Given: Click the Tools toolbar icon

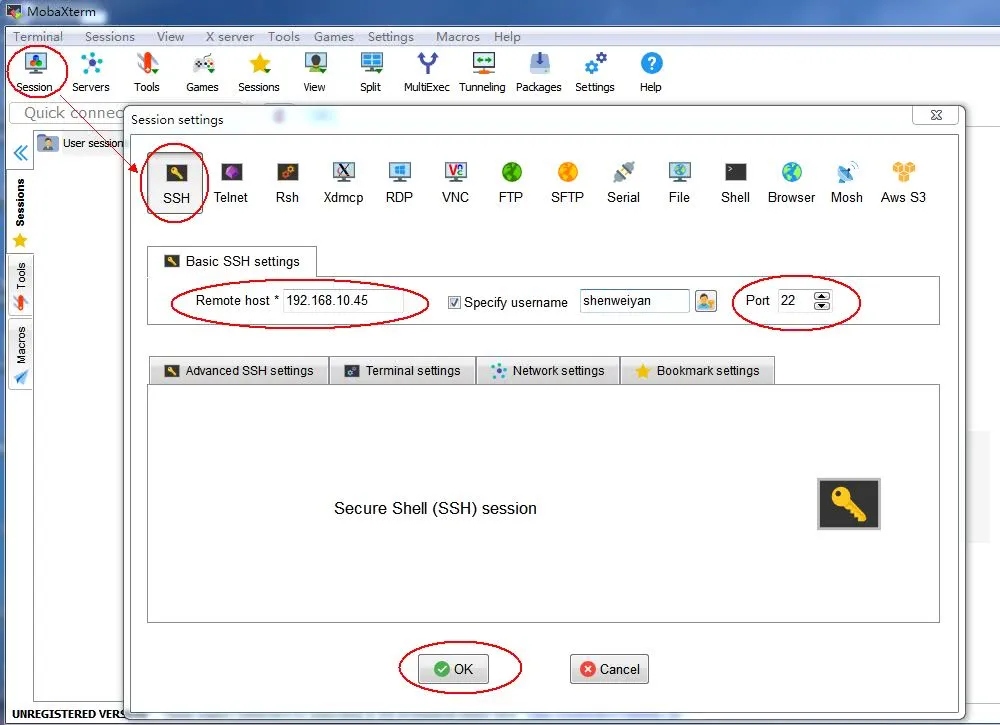Looking at the screenshot, I should [147, 73].
